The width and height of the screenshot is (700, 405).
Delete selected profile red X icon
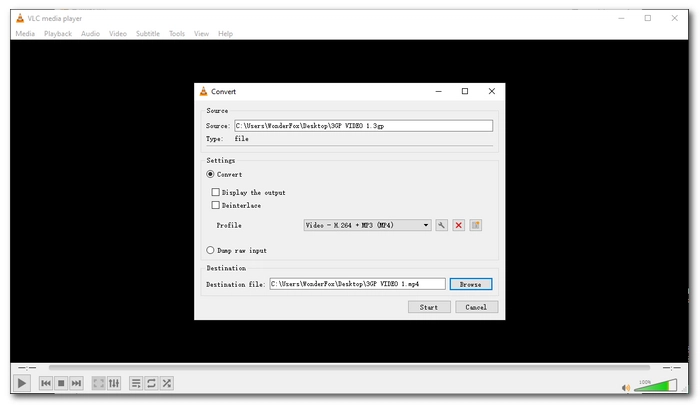459,225
